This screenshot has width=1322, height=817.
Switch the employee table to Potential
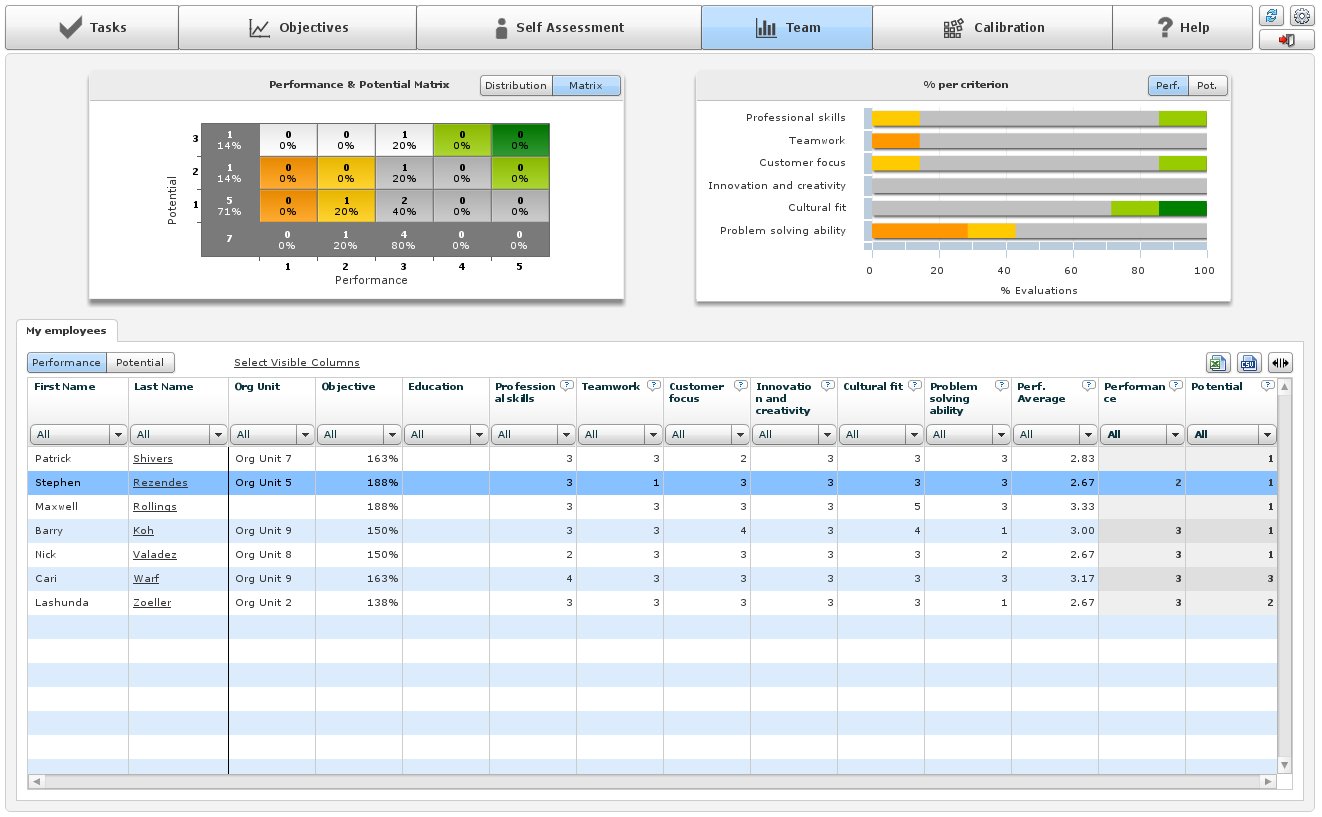click(140, 363)
